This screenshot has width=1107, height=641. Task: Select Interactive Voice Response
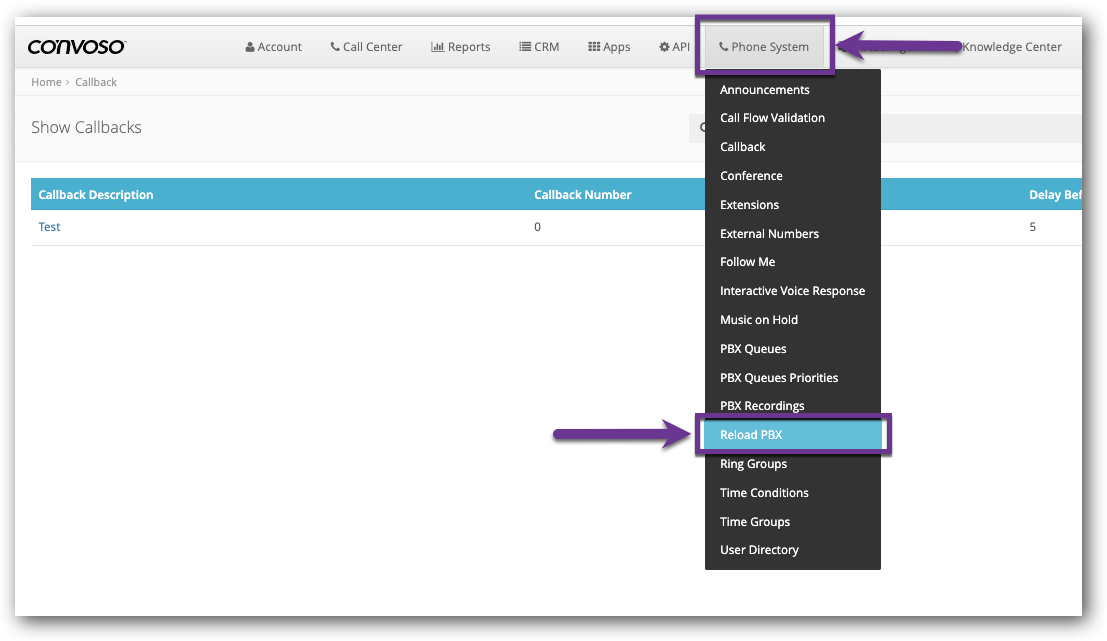pos(792,290)
